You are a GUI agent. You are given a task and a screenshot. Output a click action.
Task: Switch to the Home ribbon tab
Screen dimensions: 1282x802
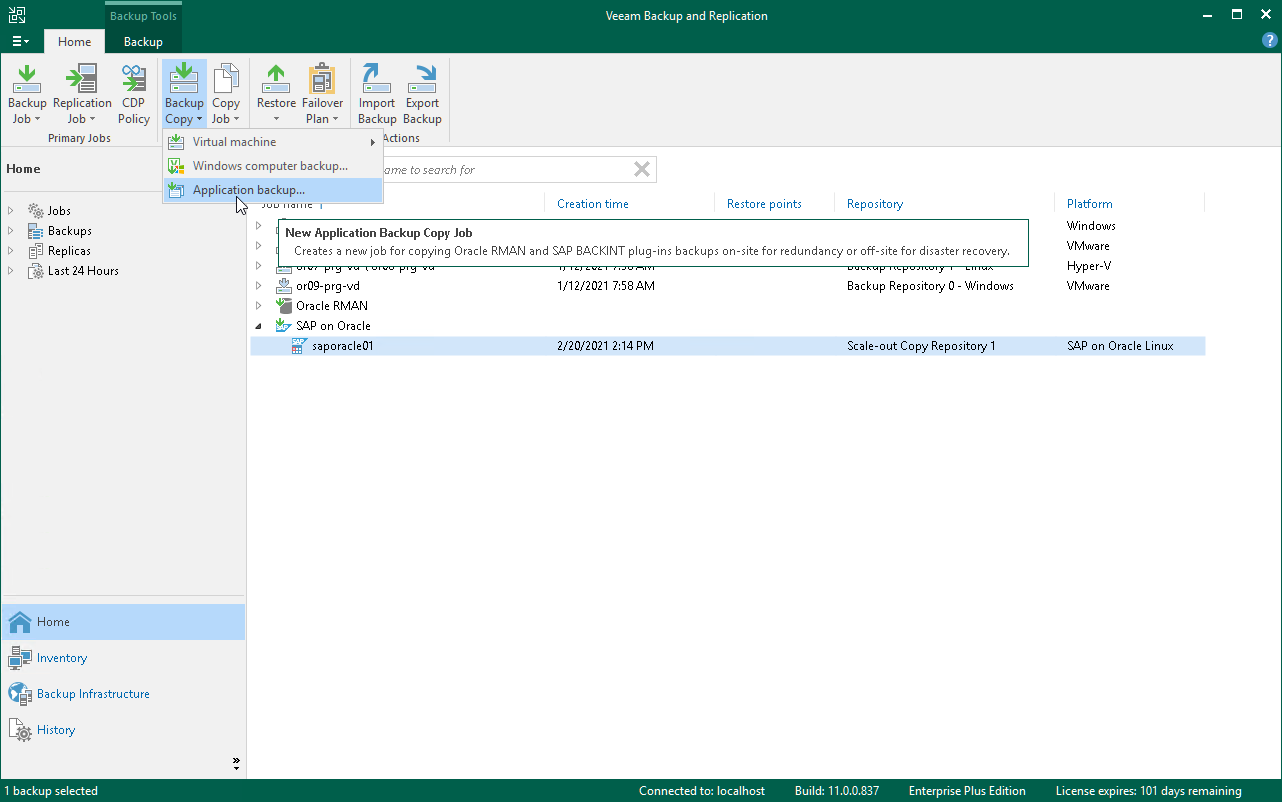[x=74, y=42]
